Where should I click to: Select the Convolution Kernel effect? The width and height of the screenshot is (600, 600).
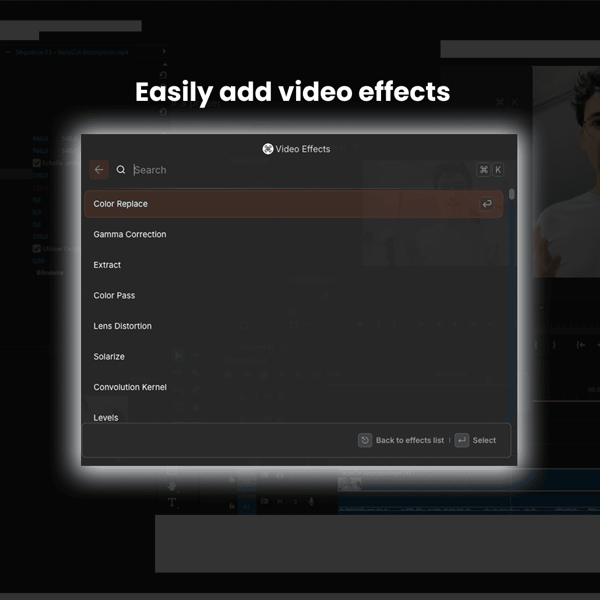[293, 387]
